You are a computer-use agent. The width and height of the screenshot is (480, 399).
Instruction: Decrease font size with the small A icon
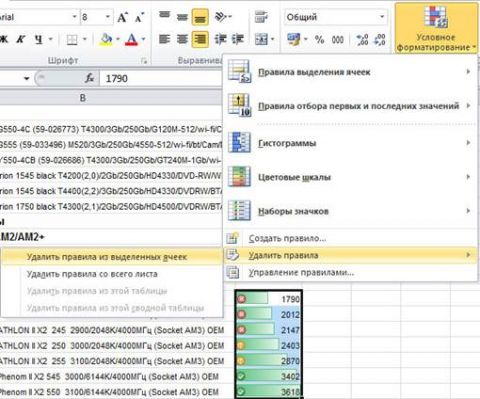139,17
